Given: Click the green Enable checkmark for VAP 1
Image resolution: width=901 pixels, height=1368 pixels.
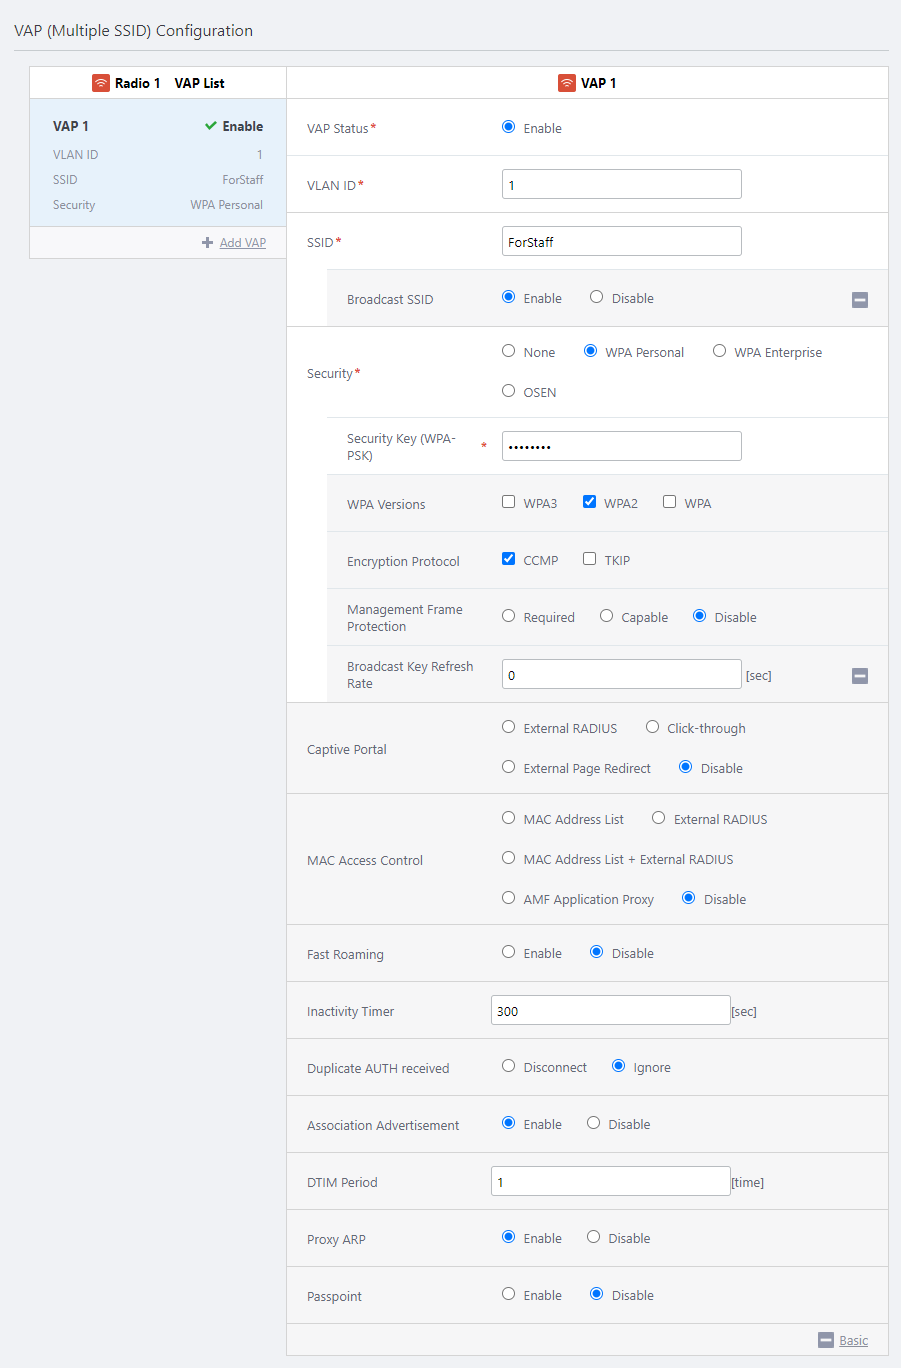Looking at the screenshot, I should point(211,126).
